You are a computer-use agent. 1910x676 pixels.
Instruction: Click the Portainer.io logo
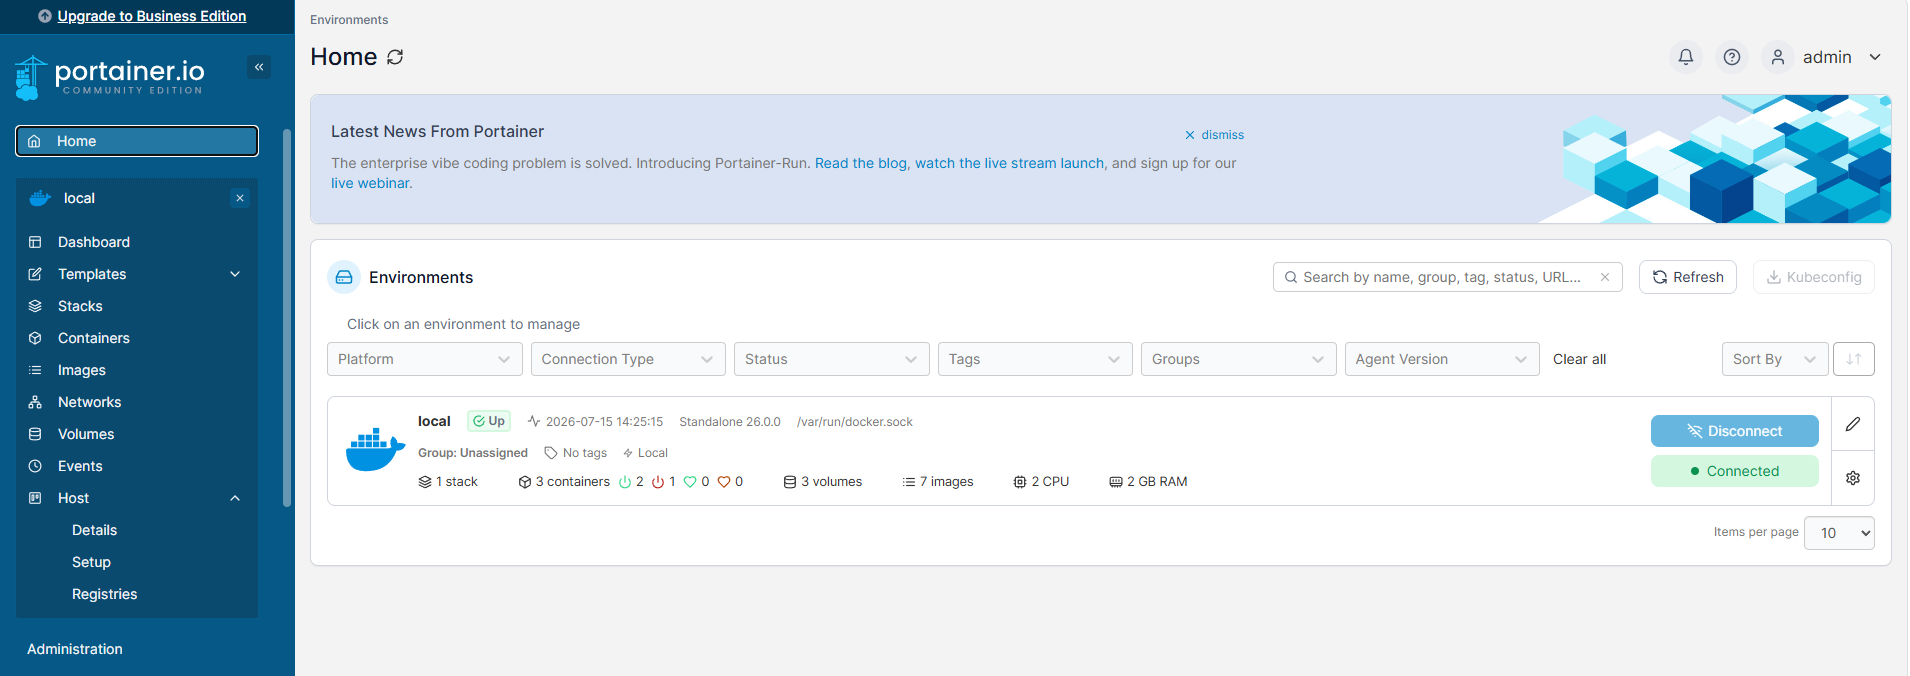click(x=110, y=77)
